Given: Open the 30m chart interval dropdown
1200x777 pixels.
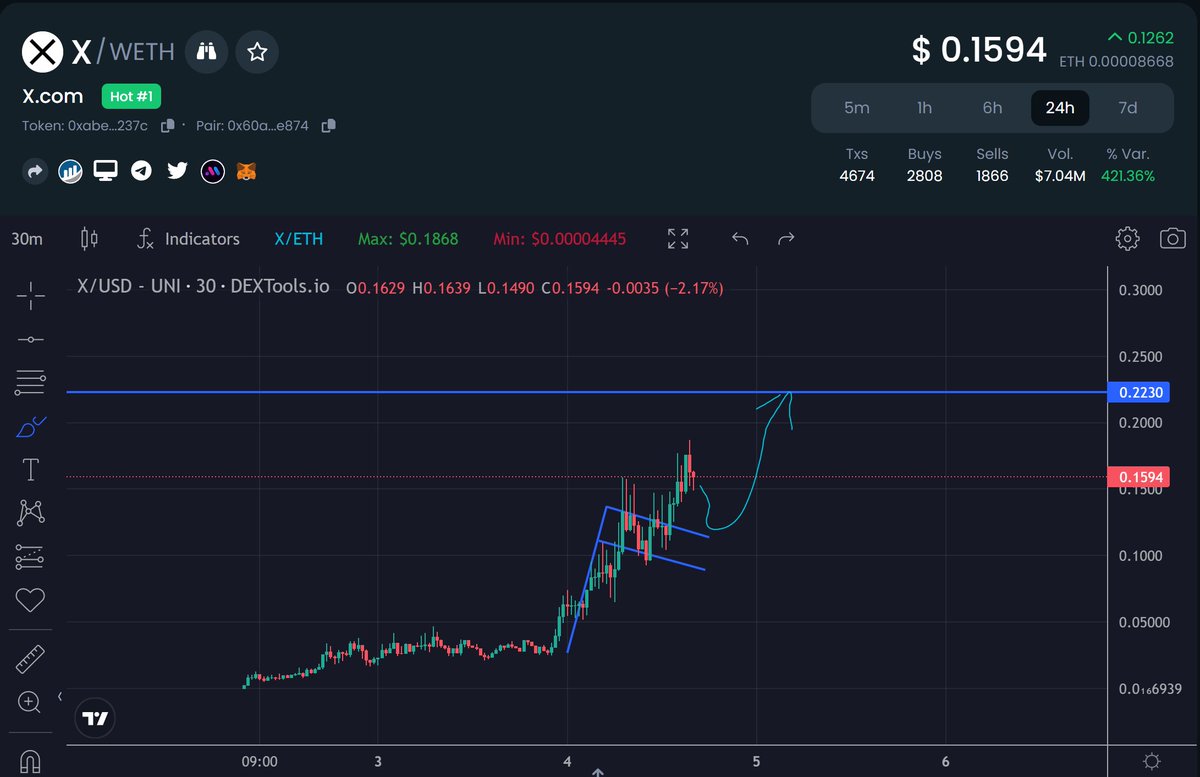Looking at the screenshot, I should tap(28, 239).
